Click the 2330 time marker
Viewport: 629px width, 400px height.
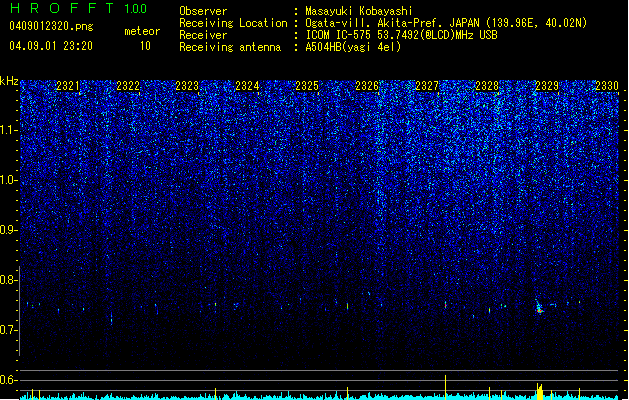pyautogui.click(x=607, y=86)
